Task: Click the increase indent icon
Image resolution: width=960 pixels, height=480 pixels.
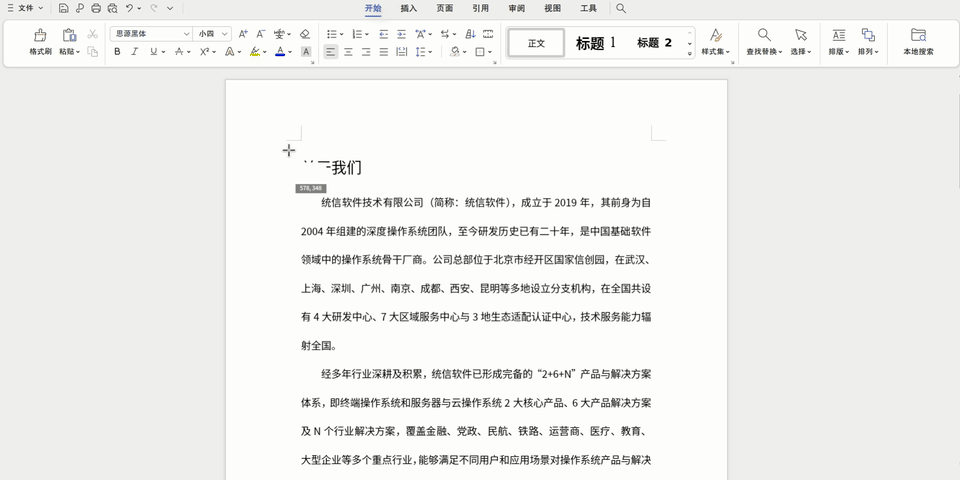Action: [401, 34]
